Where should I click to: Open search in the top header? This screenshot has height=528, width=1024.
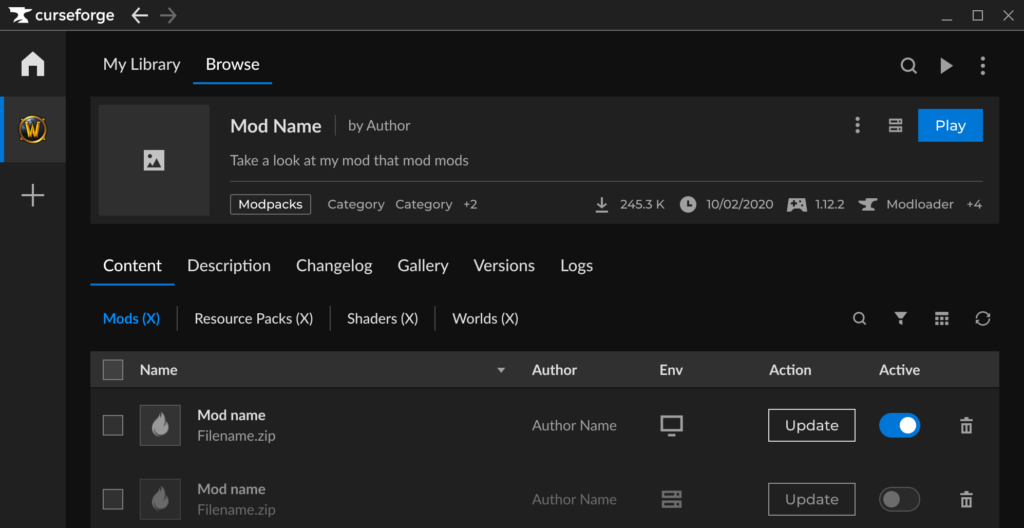click(908, 66)
